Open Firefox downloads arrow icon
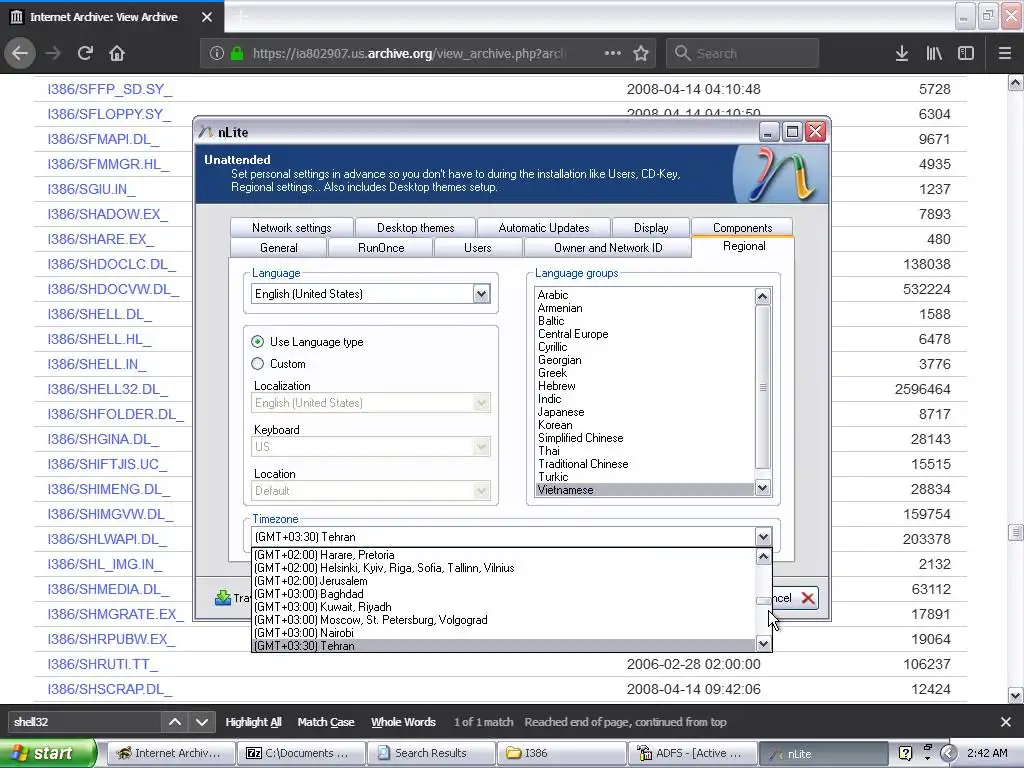This screenshot has height=768, width=1024. tap(902, 53)
